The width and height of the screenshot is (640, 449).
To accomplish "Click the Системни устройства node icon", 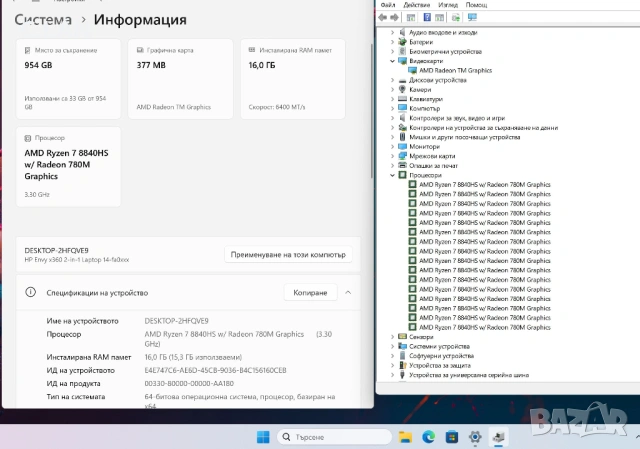I will 402,346.
